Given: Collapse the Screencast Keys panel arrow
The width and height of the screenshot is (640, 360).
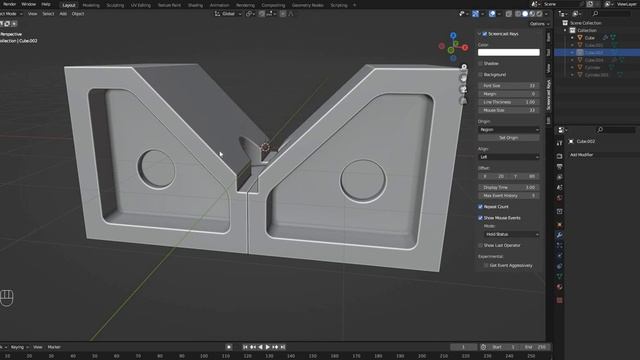Looking at the screenshot, I should [480, 34].
